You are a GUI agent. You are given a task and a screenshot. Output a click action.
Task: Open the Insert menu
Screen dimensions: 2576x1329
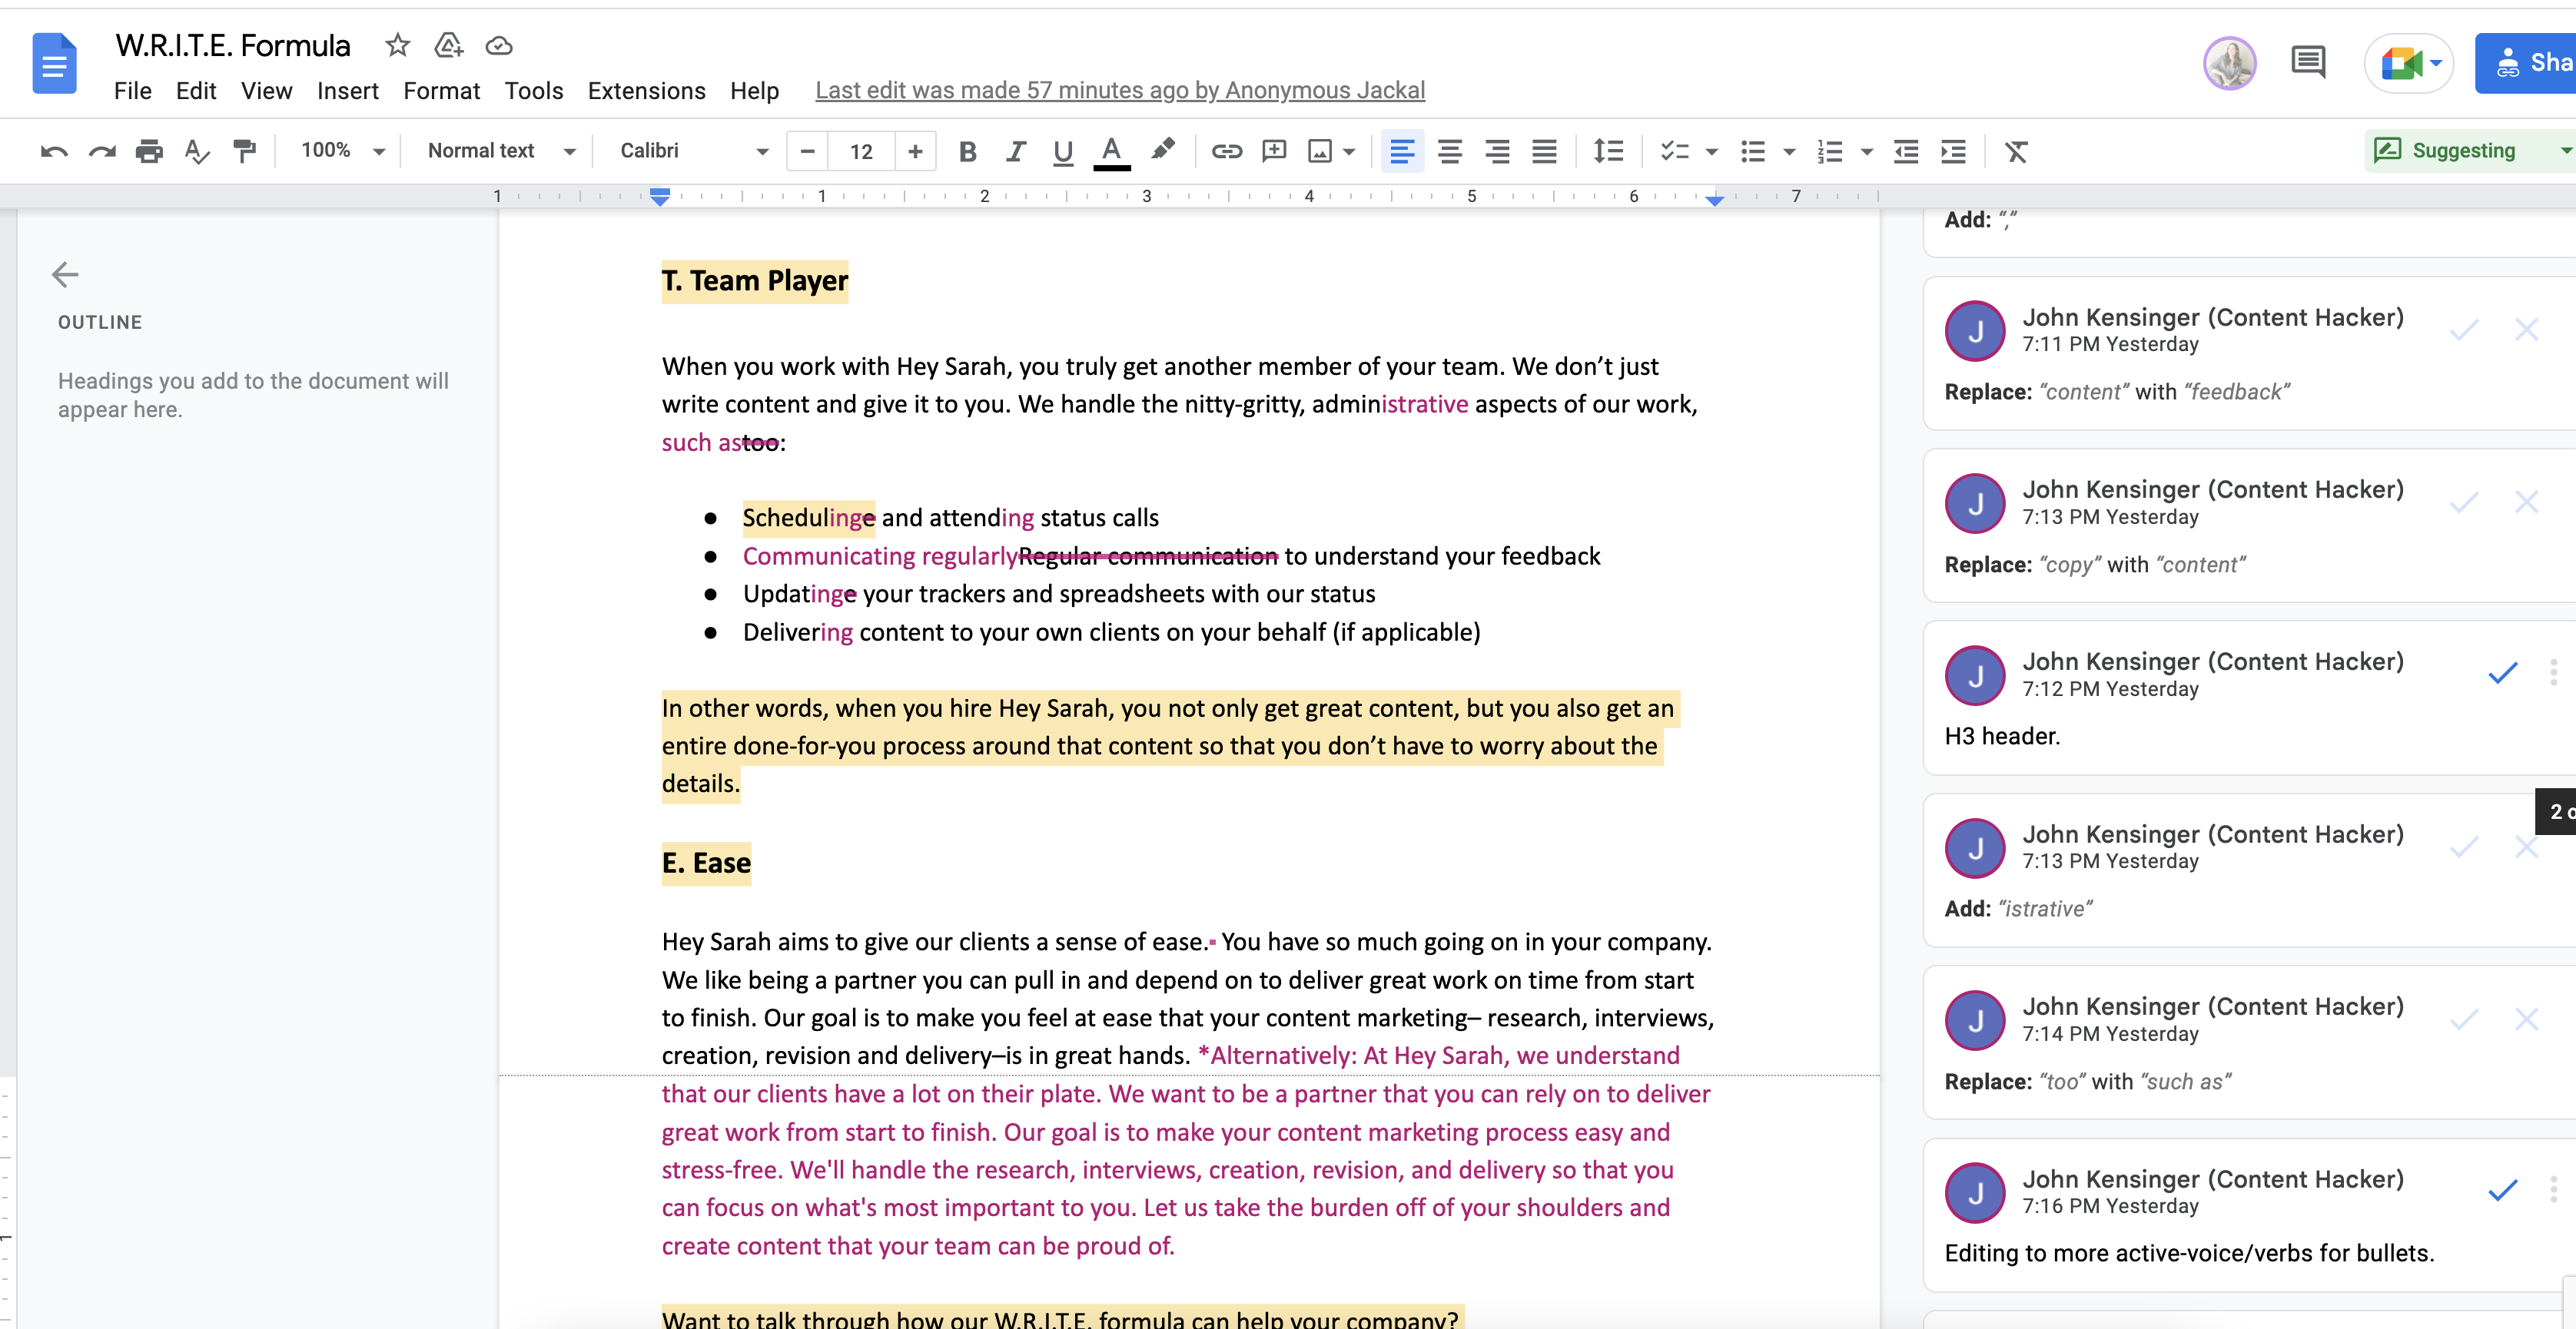point(347,91)
